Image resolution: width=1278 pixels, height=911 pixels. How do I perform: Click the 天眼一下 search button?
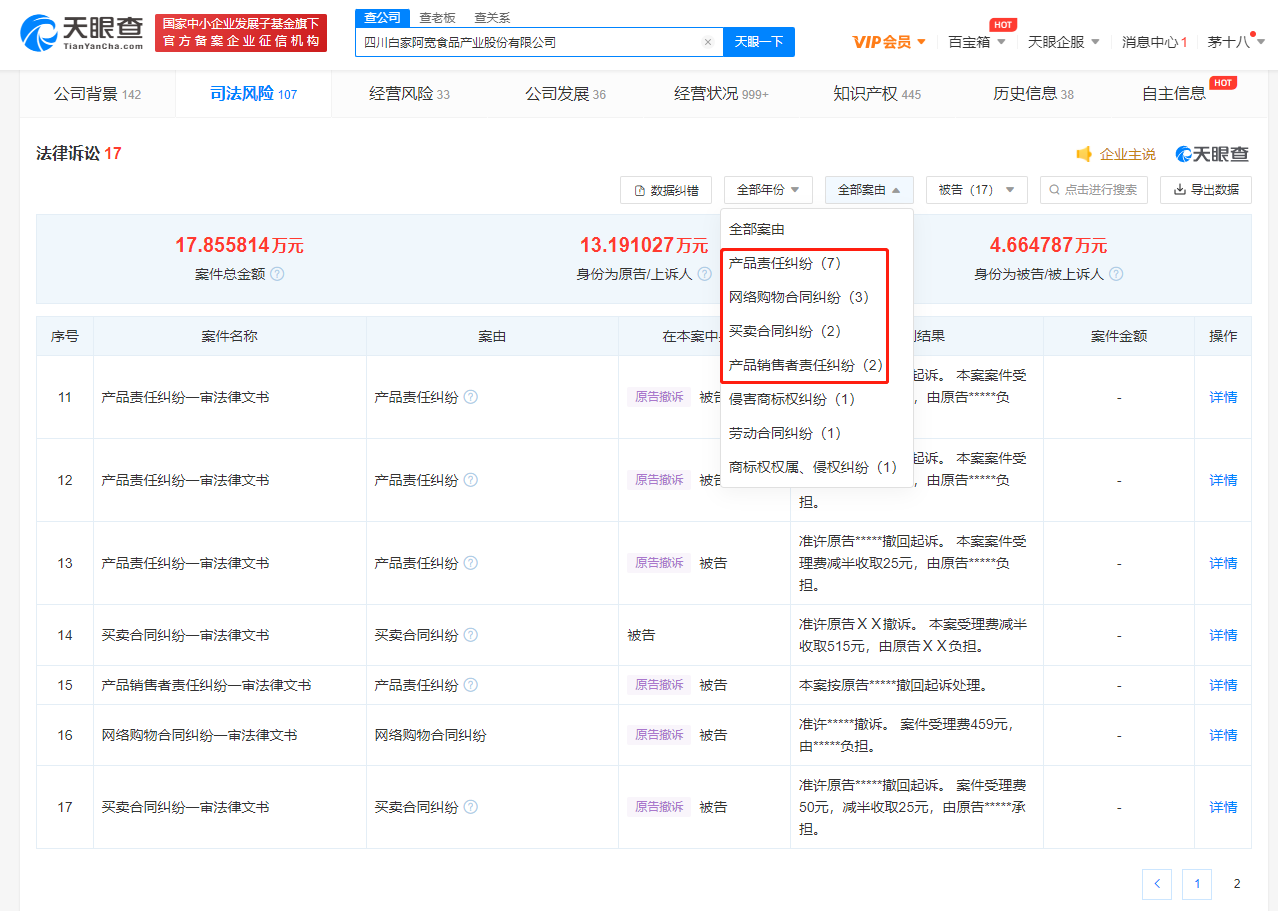pos(759,42)
